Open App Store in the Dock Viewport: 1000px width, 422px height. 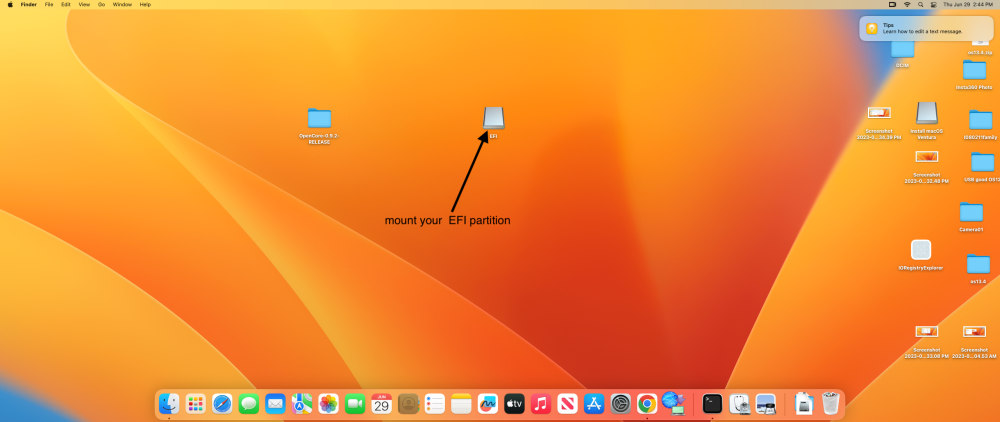pyautogui.click(x=594, y=404)
